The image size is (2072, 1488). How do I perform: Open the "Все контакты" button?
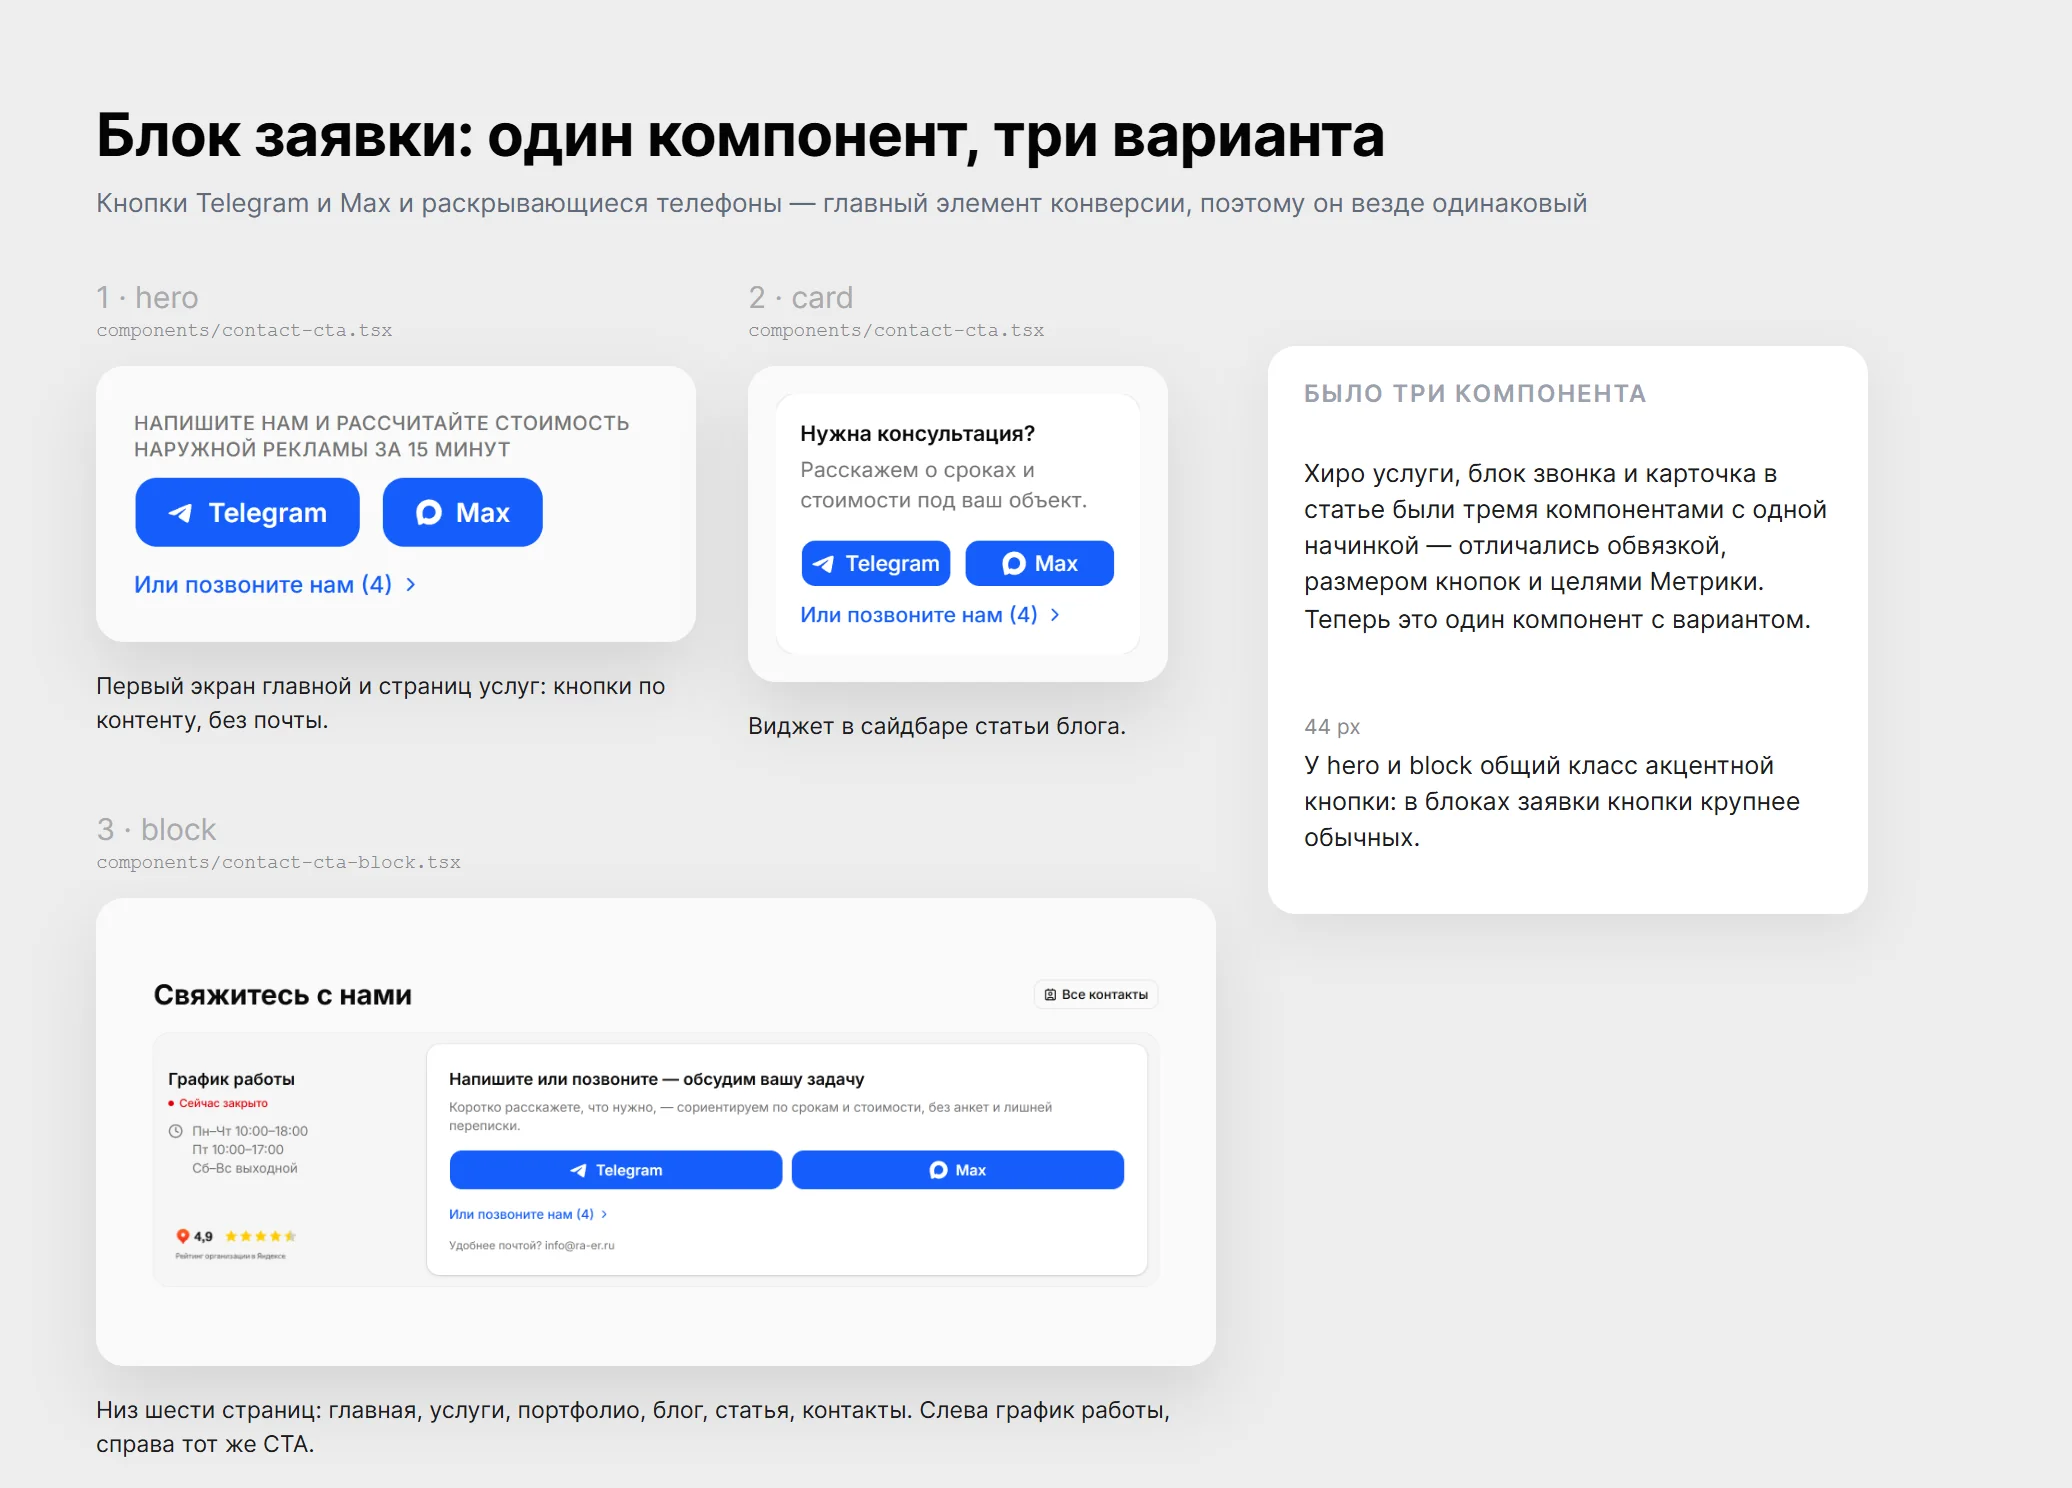point(1096,994)
